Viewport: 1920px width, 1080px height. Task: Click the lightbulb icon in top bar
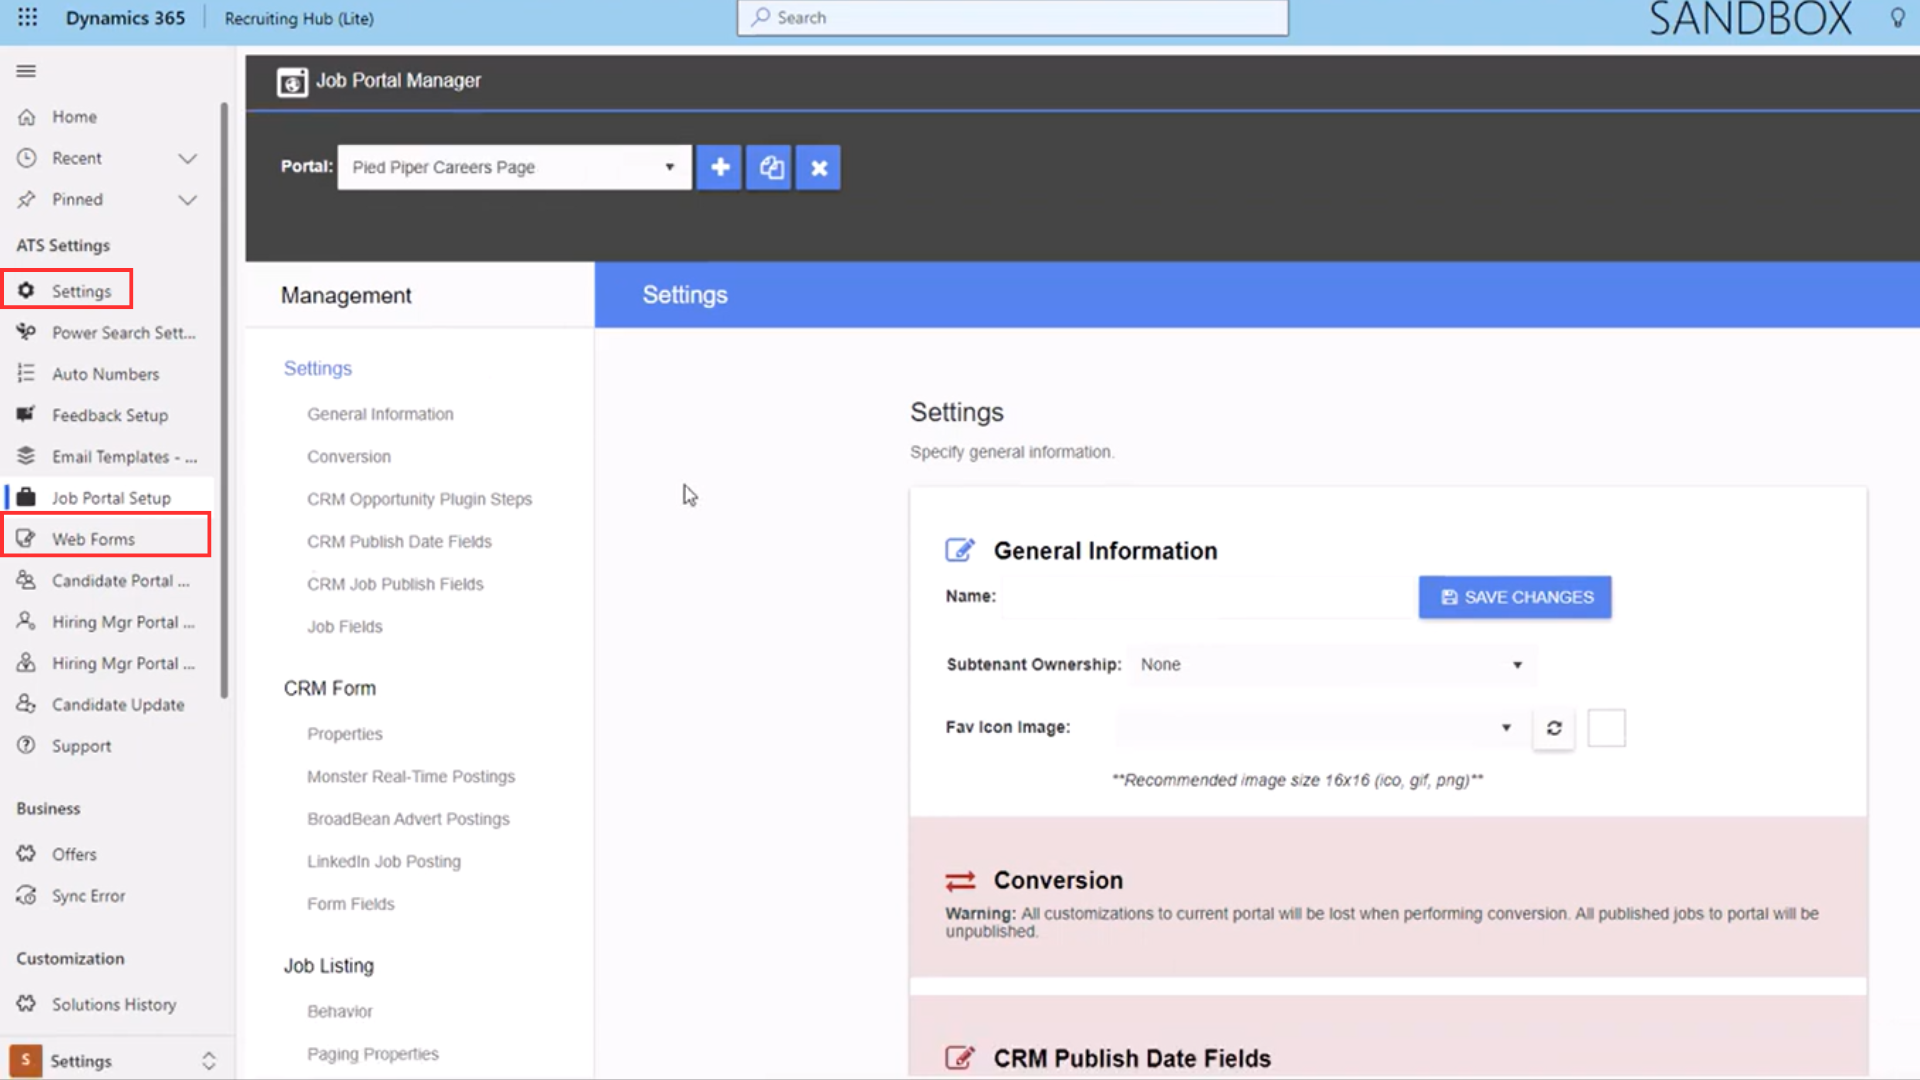1897,18
